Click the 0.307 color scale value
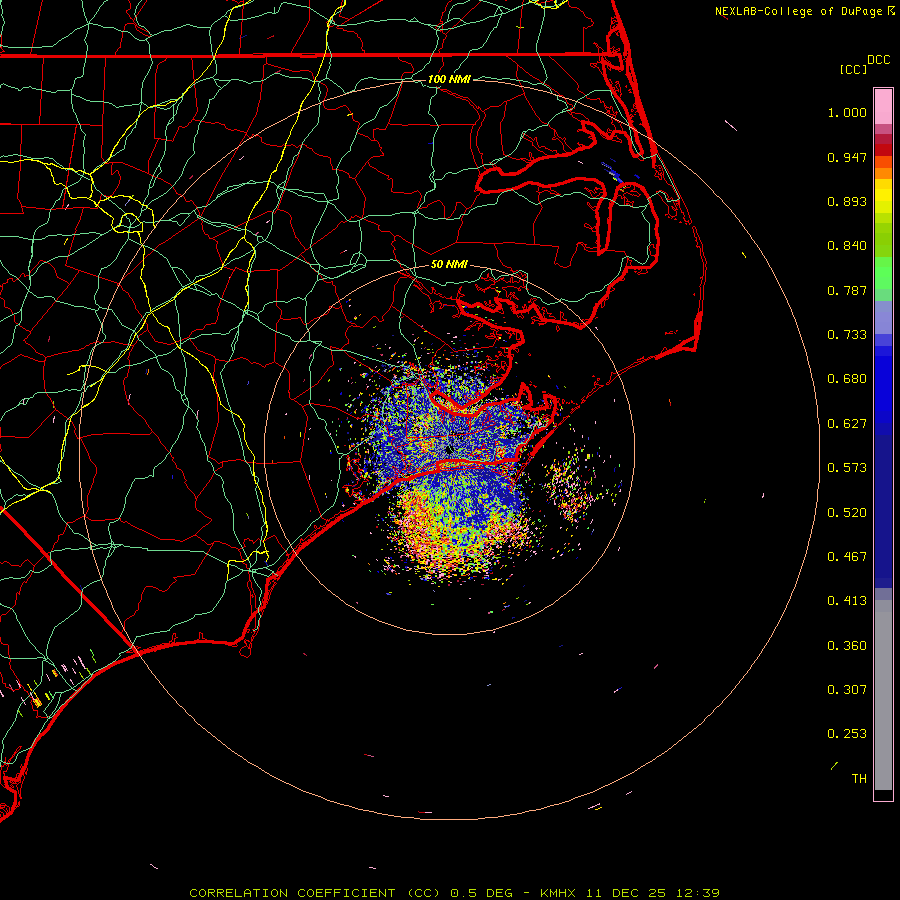Image resolution: width=900 pixels, height=900 pixels. 847,690
